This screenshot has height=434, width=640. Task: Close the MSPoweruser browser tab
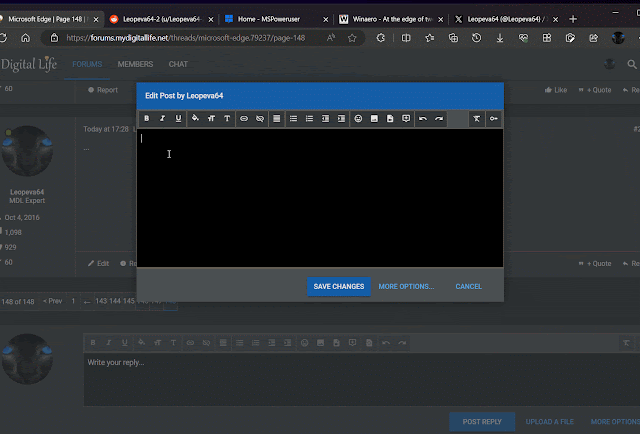click(x=325, y=20)
